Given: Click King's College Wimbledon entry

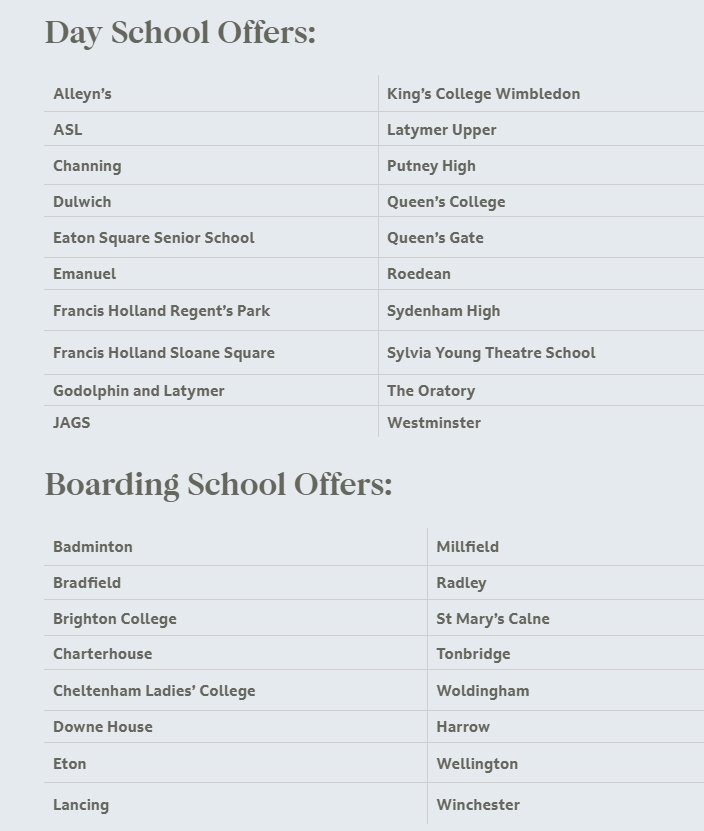Looking at the screenshot, I should pyautogui.click(x=483, y=94).
